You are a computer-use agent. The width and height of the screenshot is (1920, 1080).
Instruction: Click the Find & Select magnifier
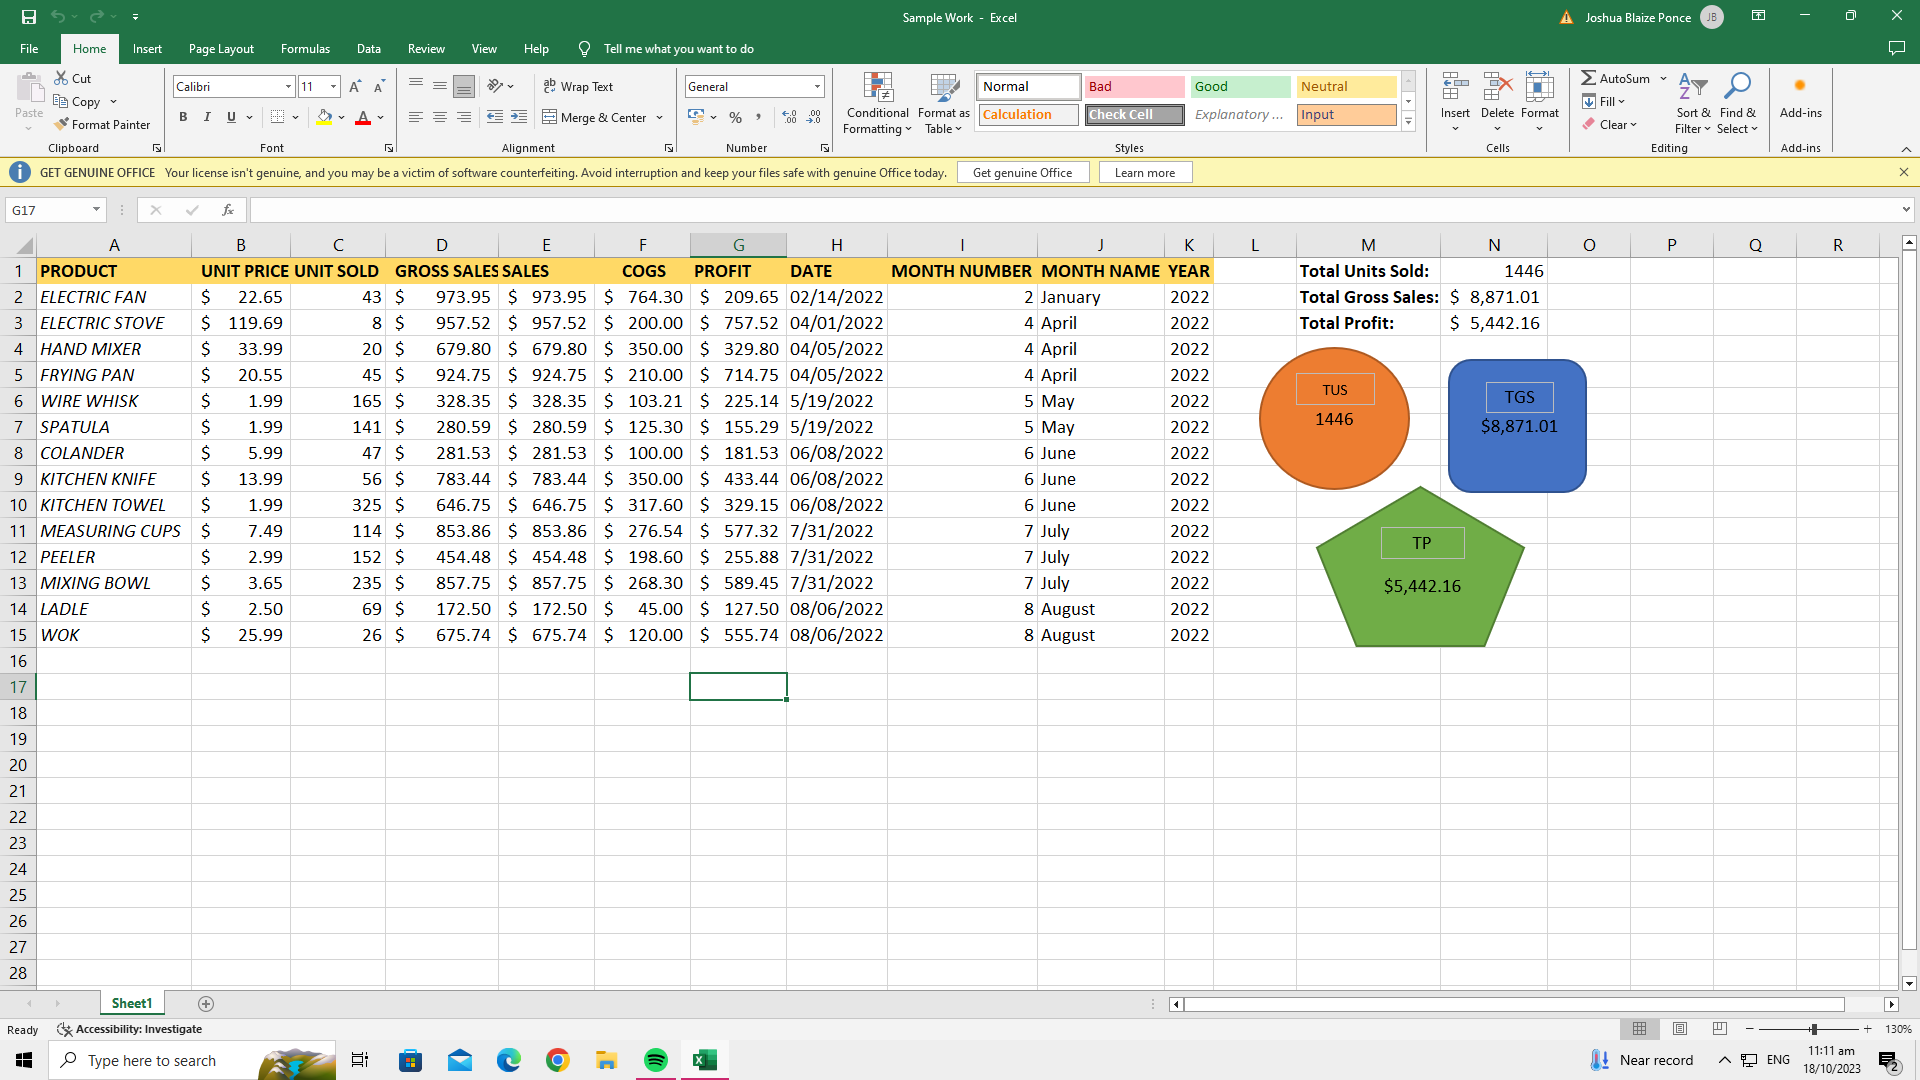tap(1738, 86)
